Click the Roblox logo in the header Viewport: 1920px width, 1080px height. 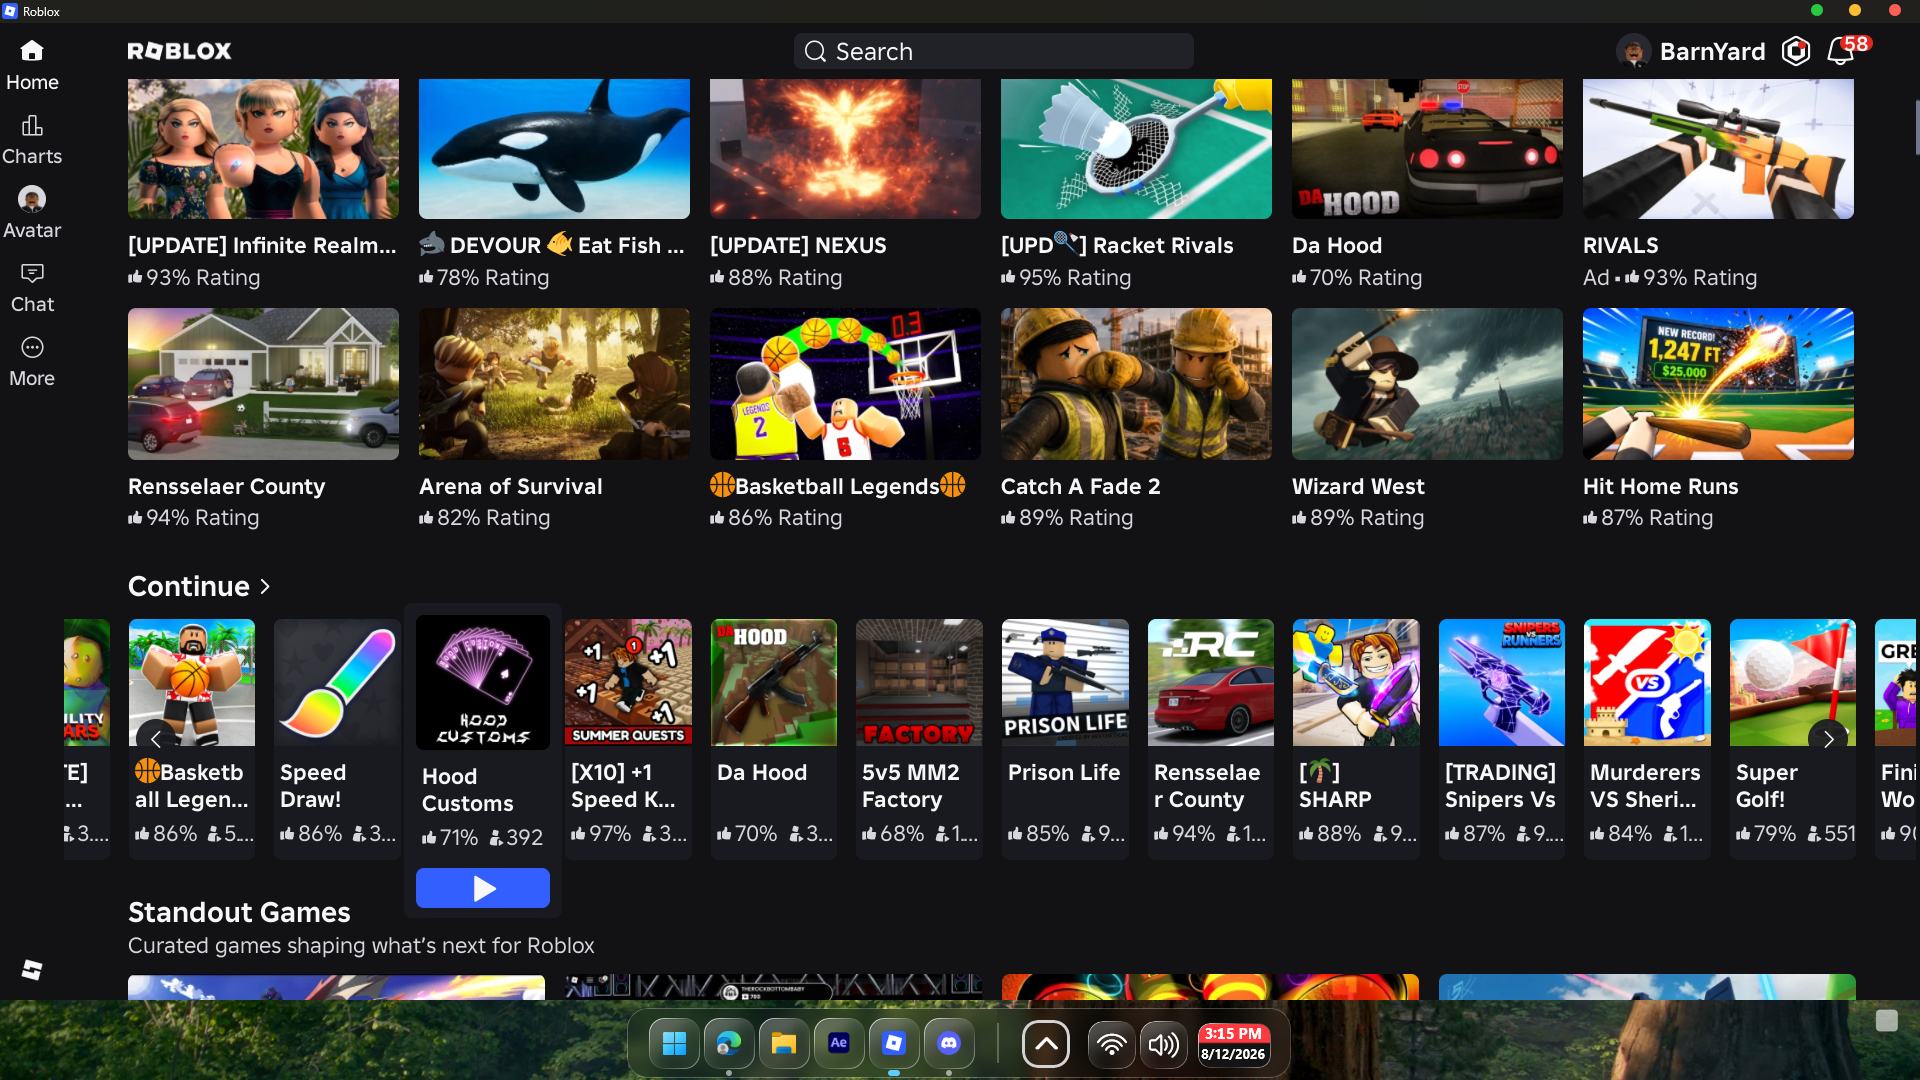coord(180,51)
